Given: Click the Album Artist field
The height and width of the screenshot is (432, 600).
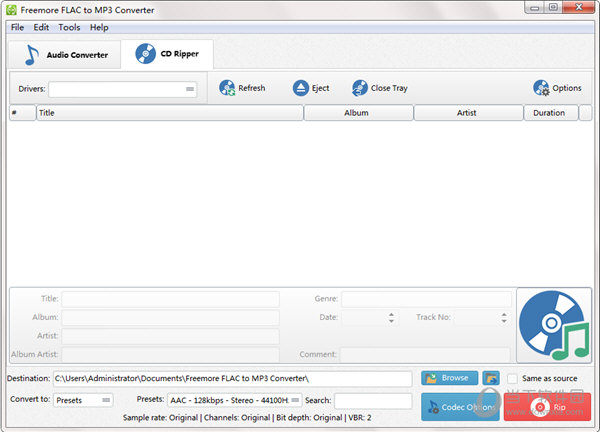Looking at the screenshot, I should tap(171, 355).
